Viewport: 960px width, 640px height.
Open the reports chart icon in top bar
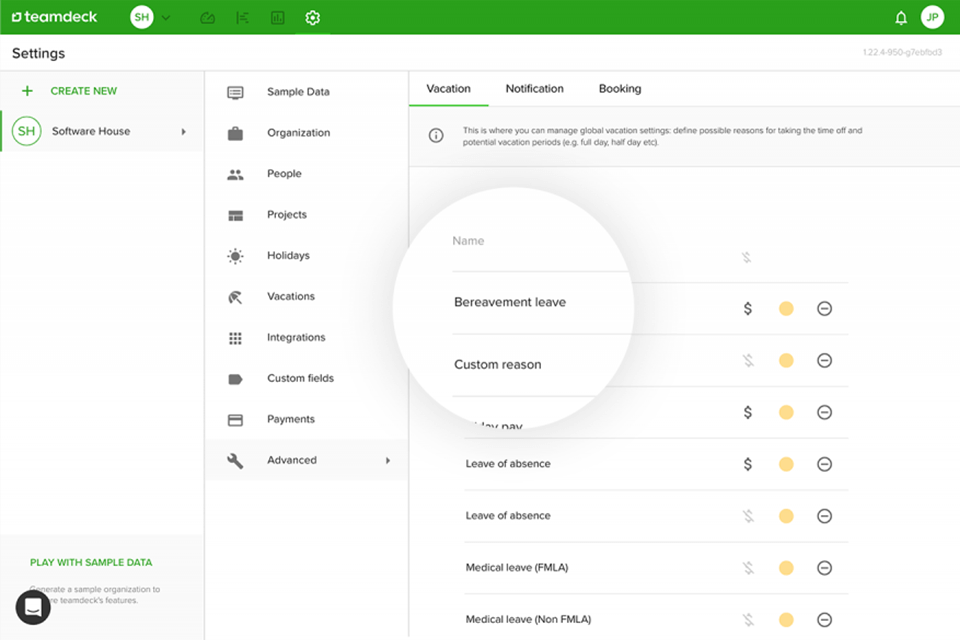pyautogui.click(x=277, y=18)
